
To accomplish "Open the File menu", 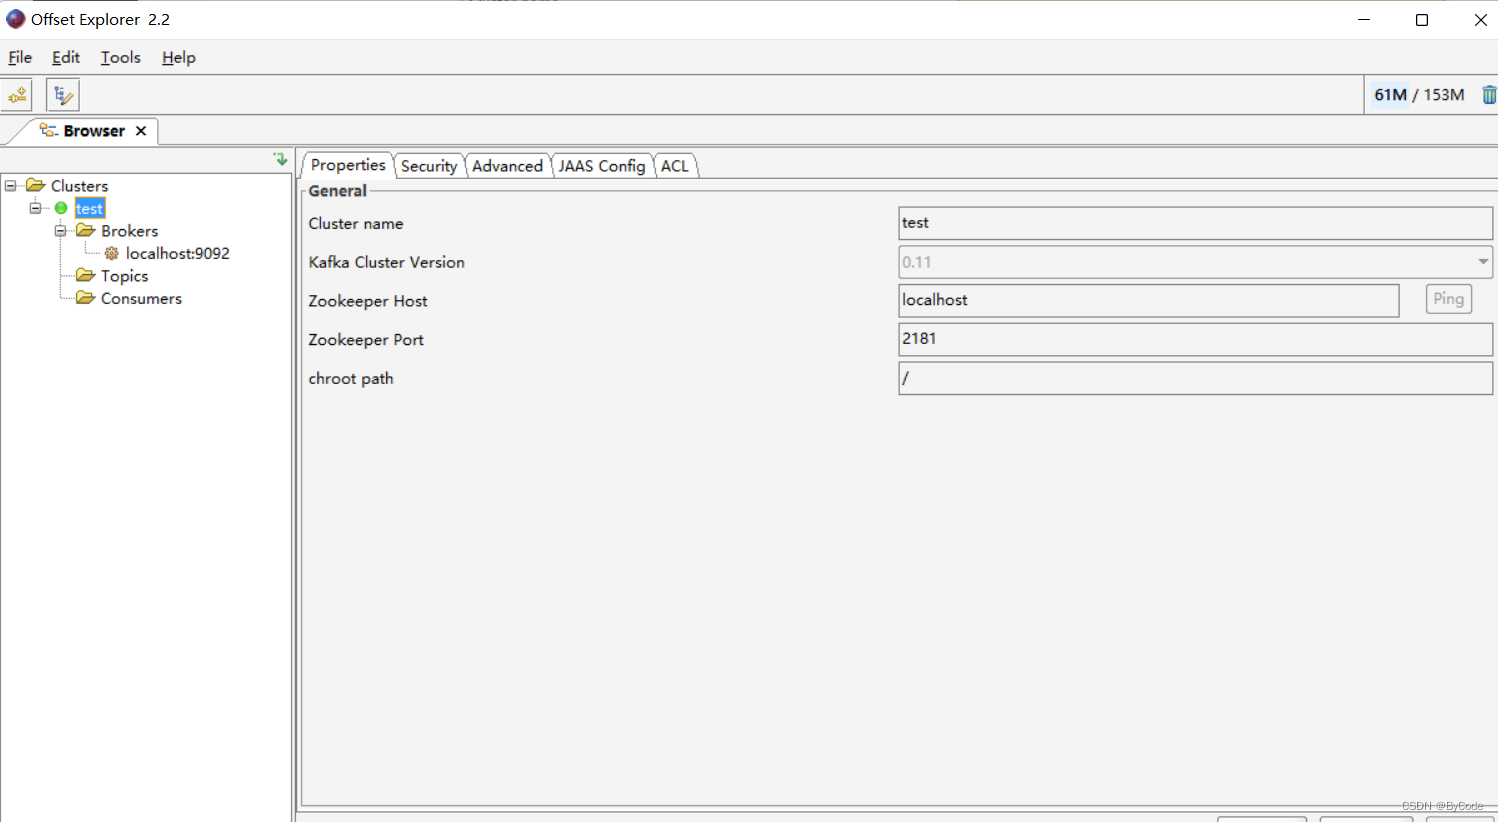I will click(x=20, y=57).
